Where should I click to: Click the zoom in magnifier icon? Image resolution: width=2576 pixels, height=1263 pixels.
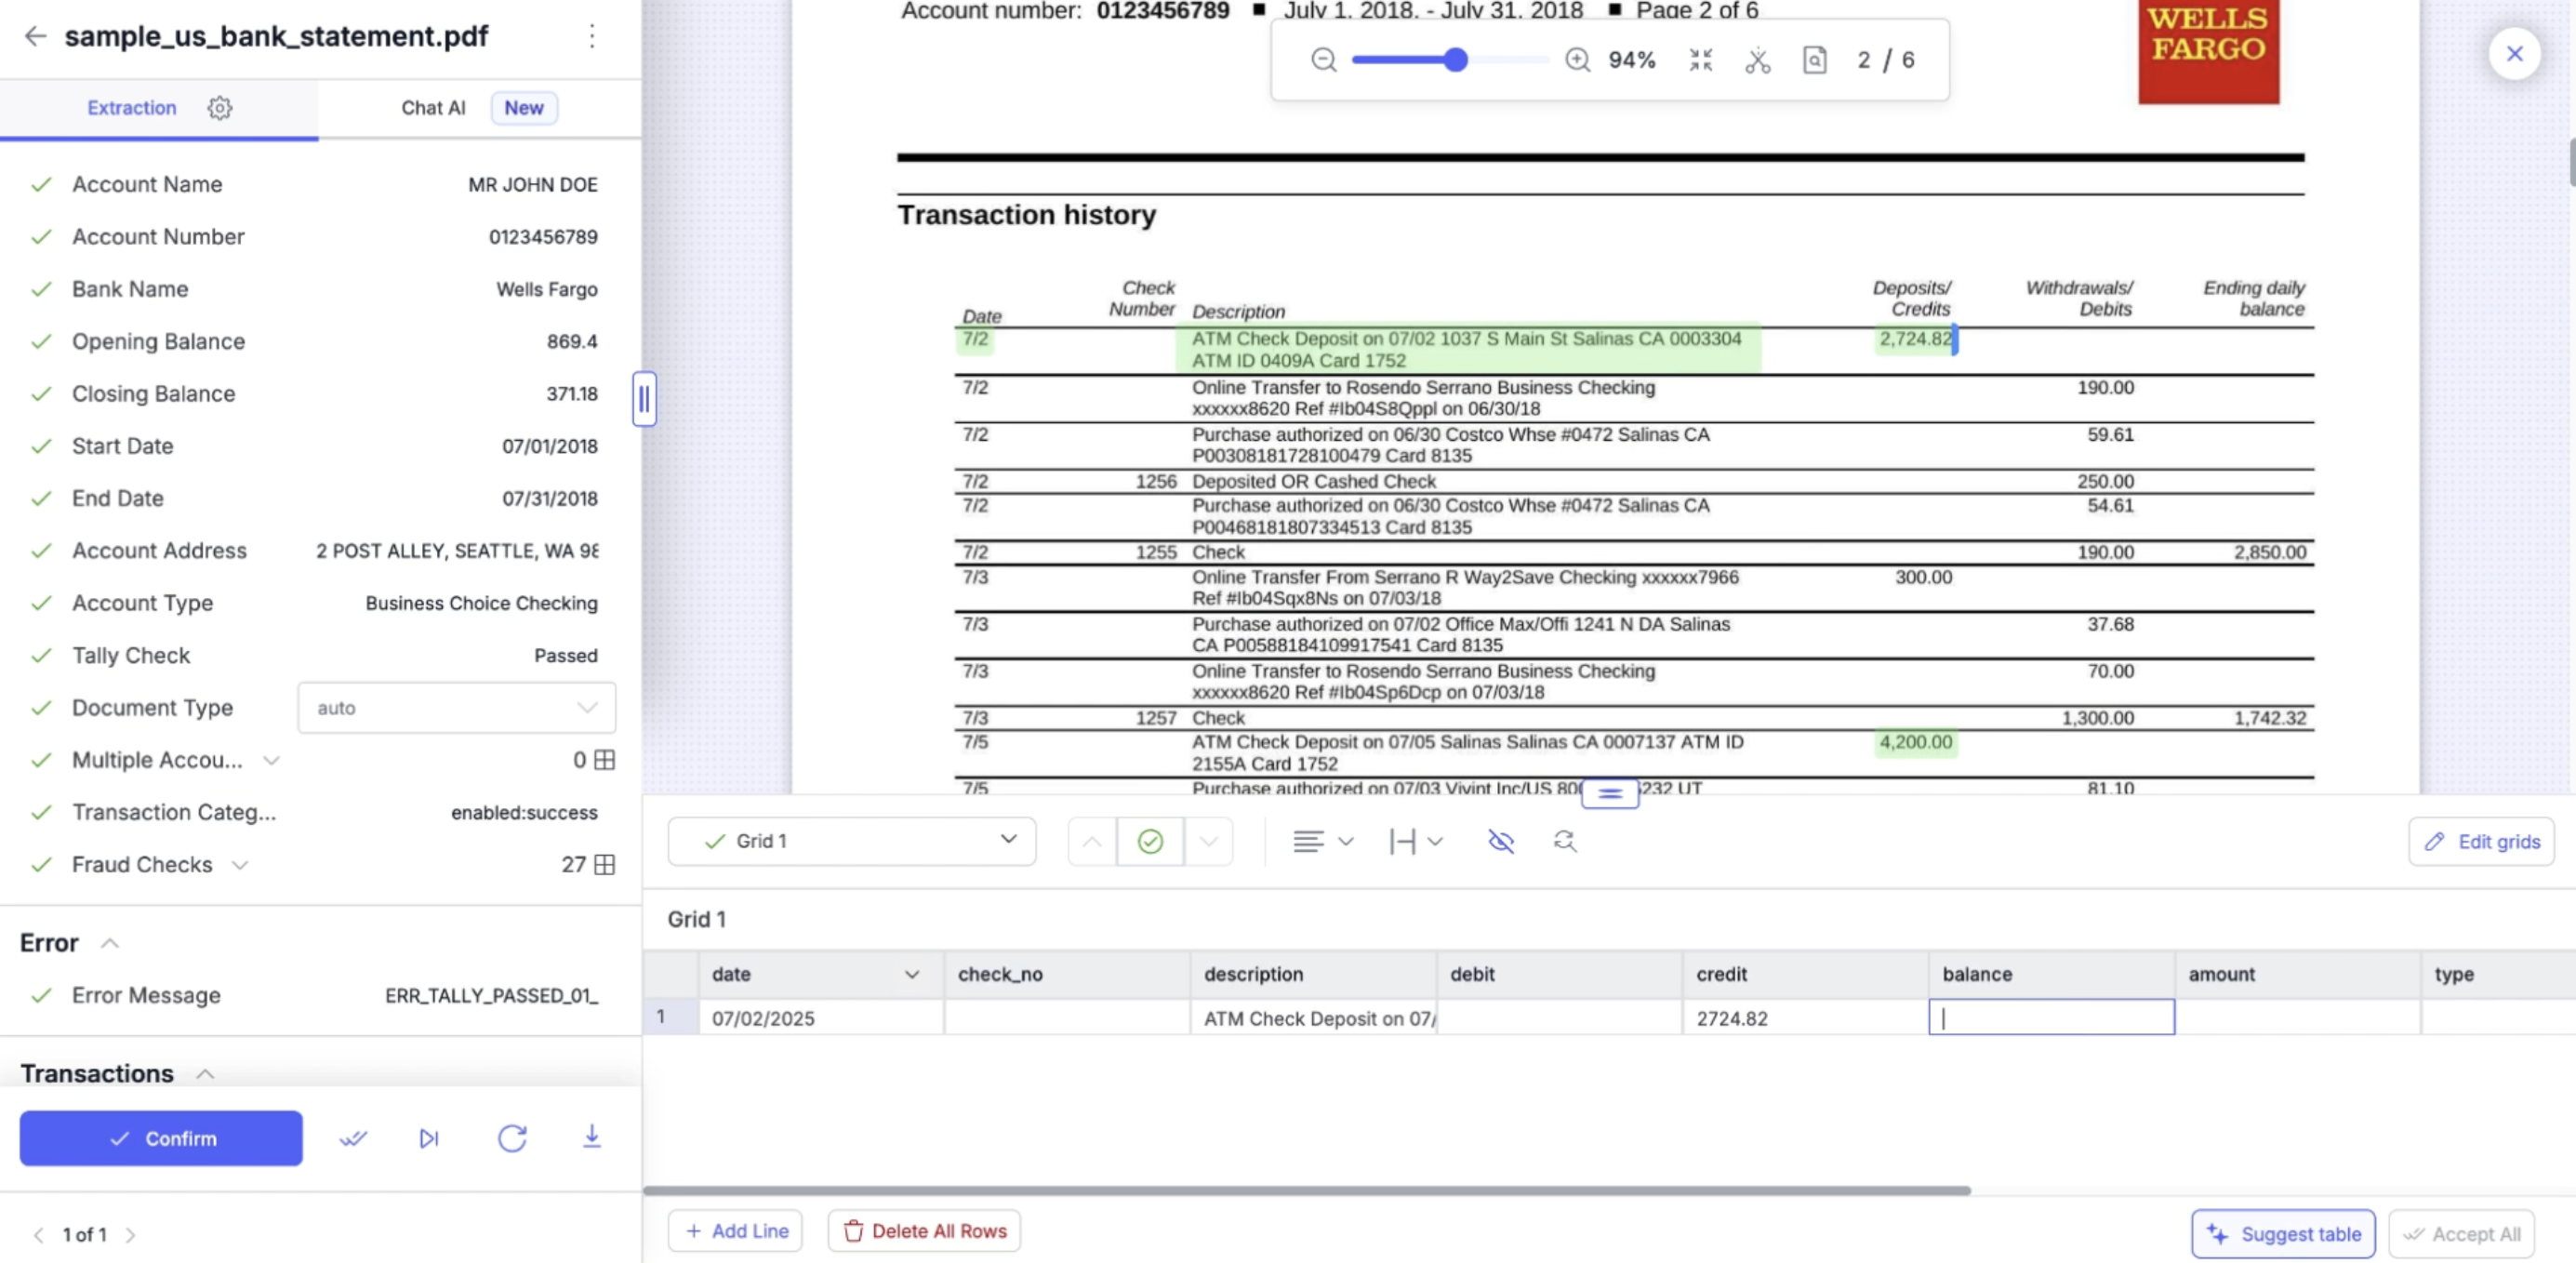(x=1577, y=60)
